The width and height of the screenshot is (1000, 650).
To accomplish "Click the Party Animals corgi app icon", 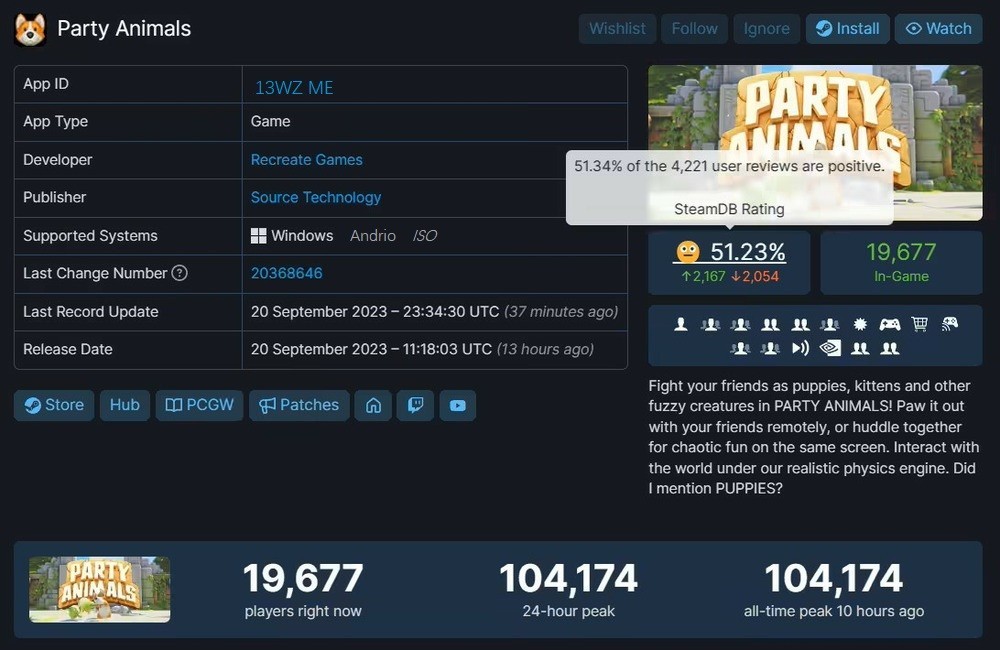I will point(30,29).
